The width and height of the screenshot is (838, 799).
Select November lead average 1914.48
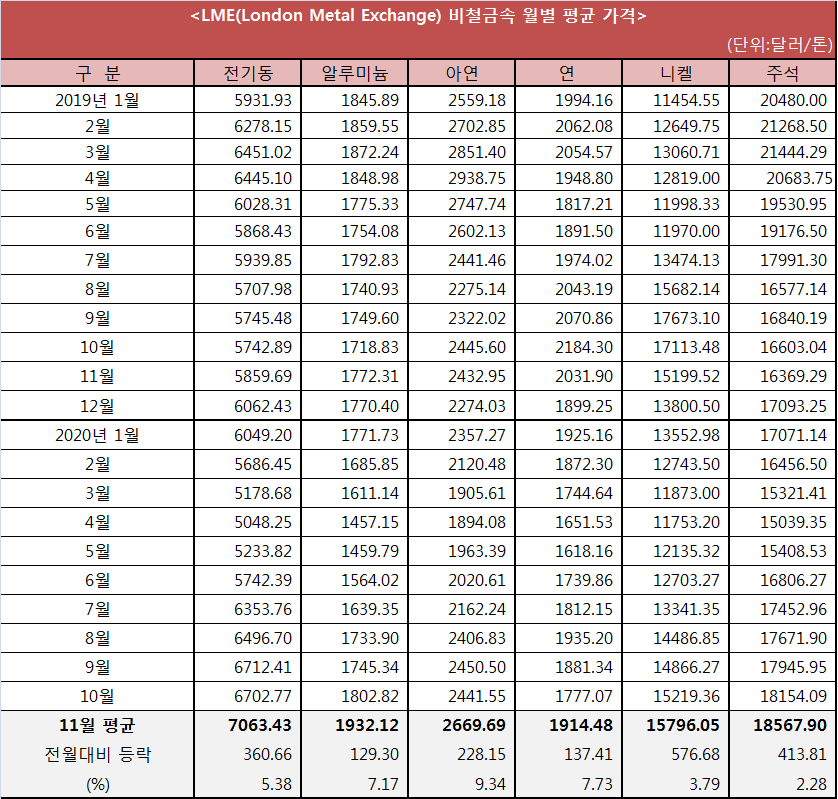[581, 725]
